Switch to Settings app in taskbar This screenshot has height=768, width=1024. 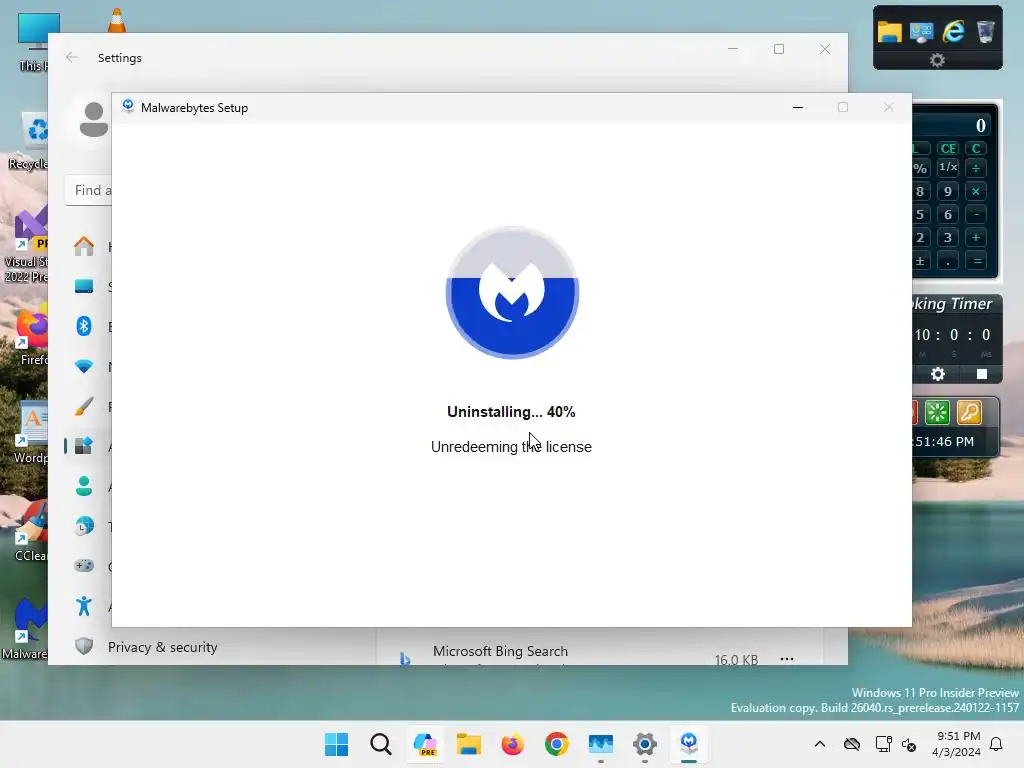645,744
